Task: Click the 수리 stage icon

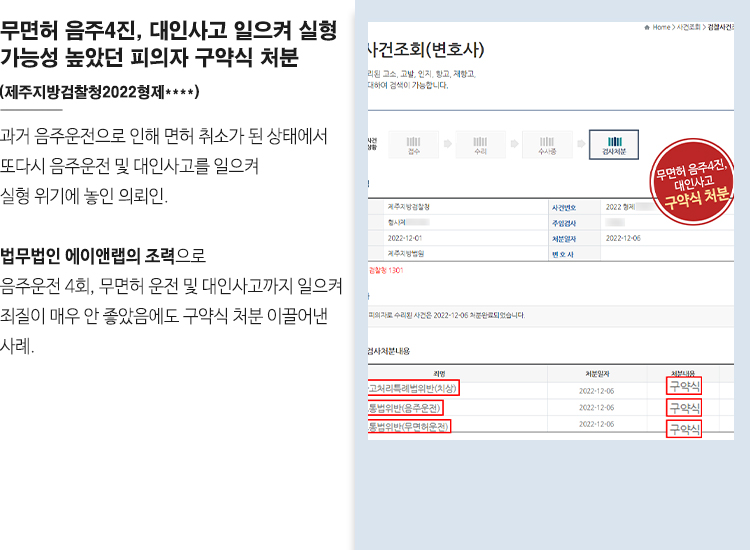Action: 480,146
